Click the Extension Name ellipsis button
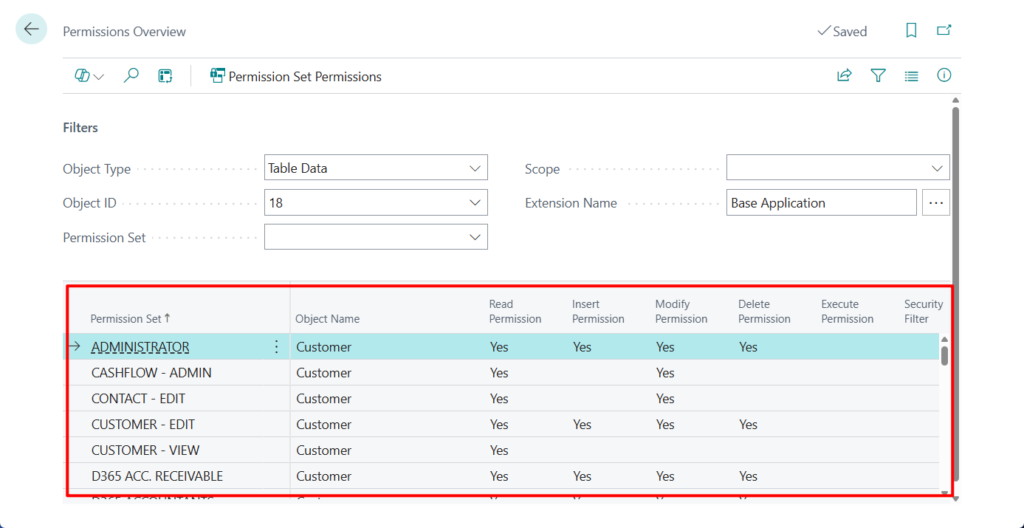 [936, 203]
